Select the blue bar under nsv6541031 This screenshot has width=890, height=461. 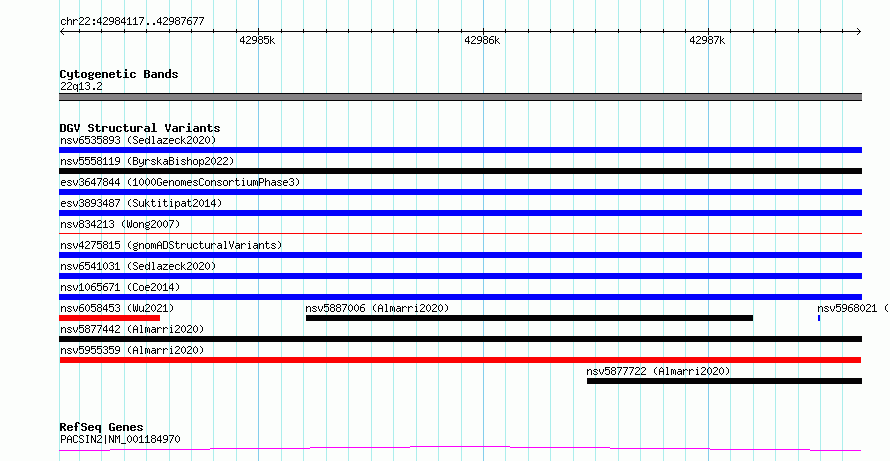(460, 276)
